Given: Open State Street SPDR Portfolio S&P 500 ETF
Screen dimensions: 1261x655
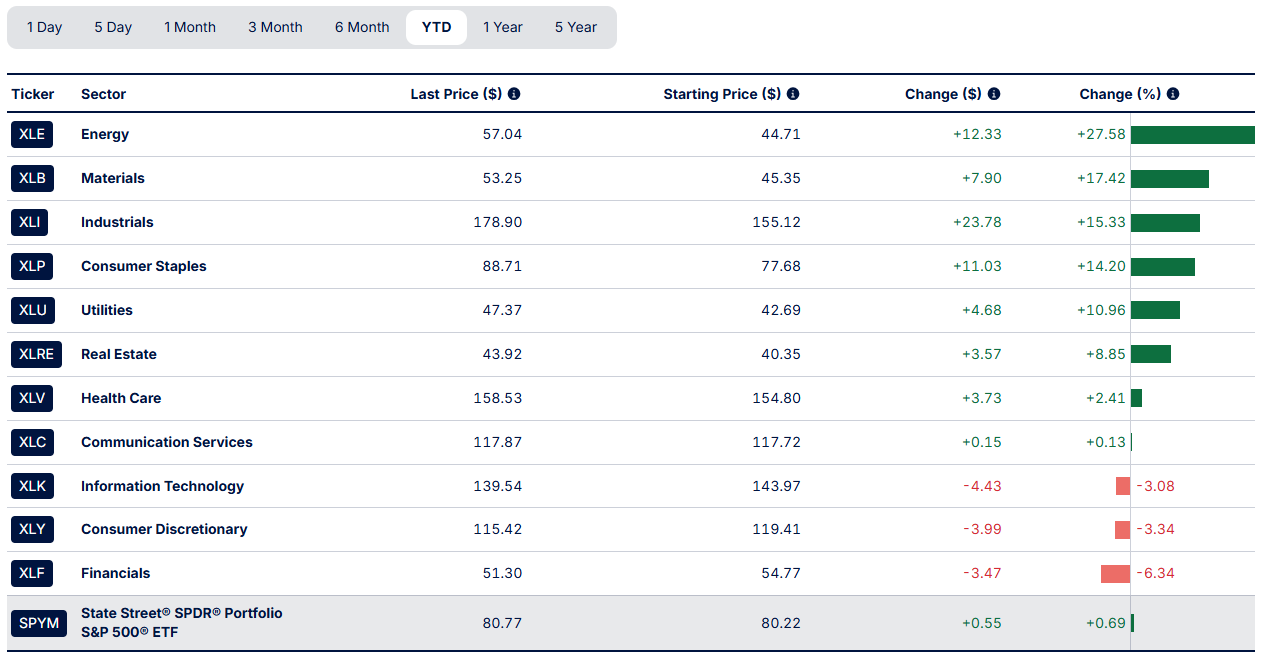Looking at the screenshot, I should pyautogui.click(x=182, y=622).
